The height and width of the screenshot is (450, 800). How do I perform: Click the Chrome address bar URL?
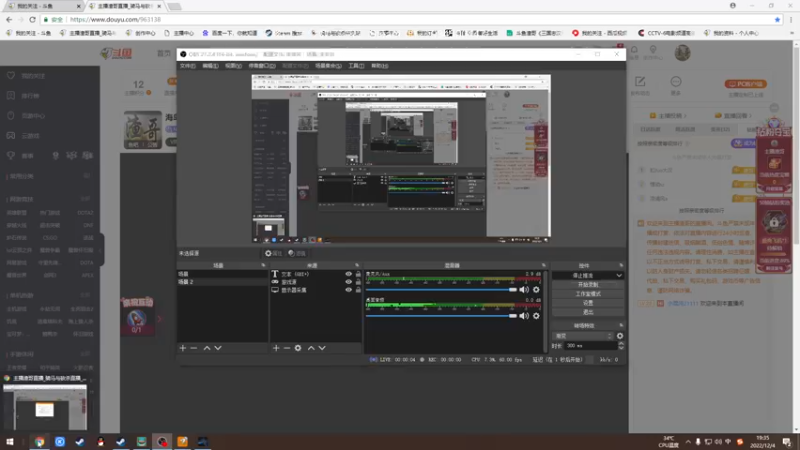point(115,19)
